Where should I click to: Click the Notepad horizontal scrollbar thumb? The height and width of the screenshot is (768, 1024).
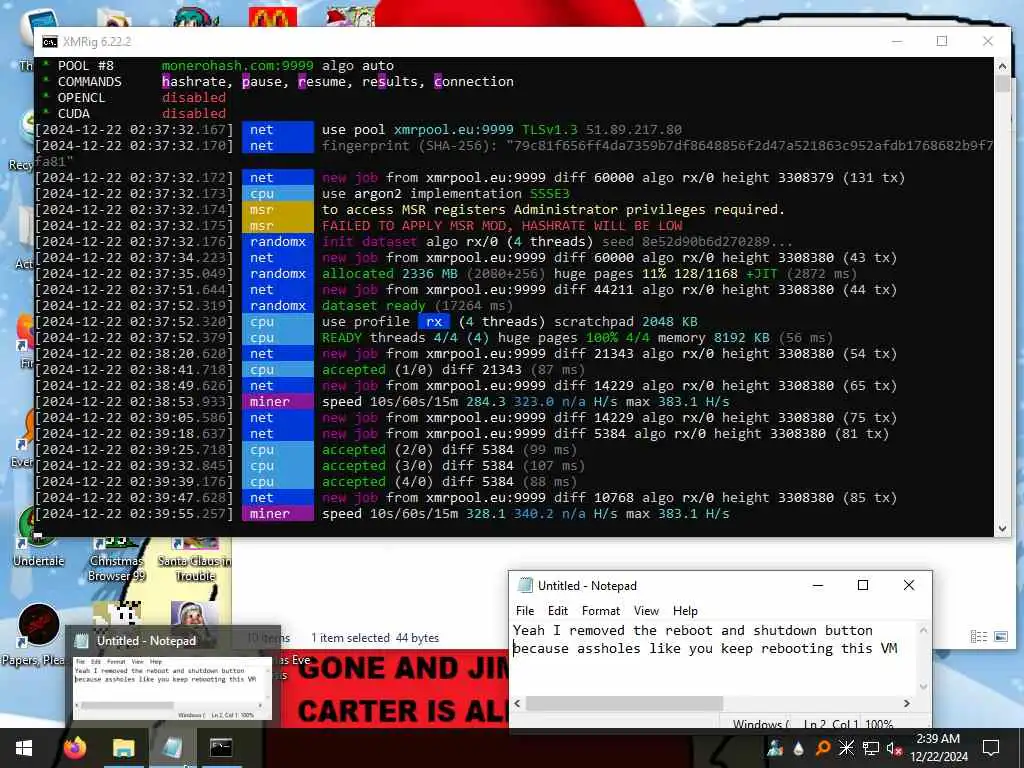[624, 703]
